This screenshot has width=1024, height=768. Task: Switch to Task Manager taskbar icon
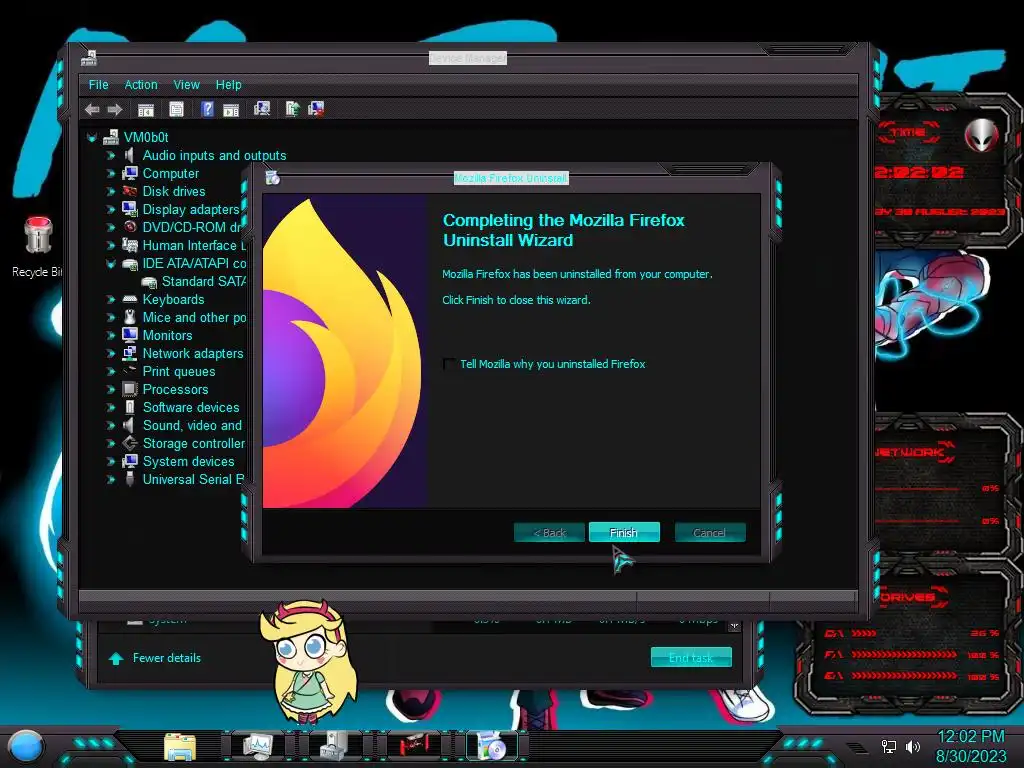257,746
